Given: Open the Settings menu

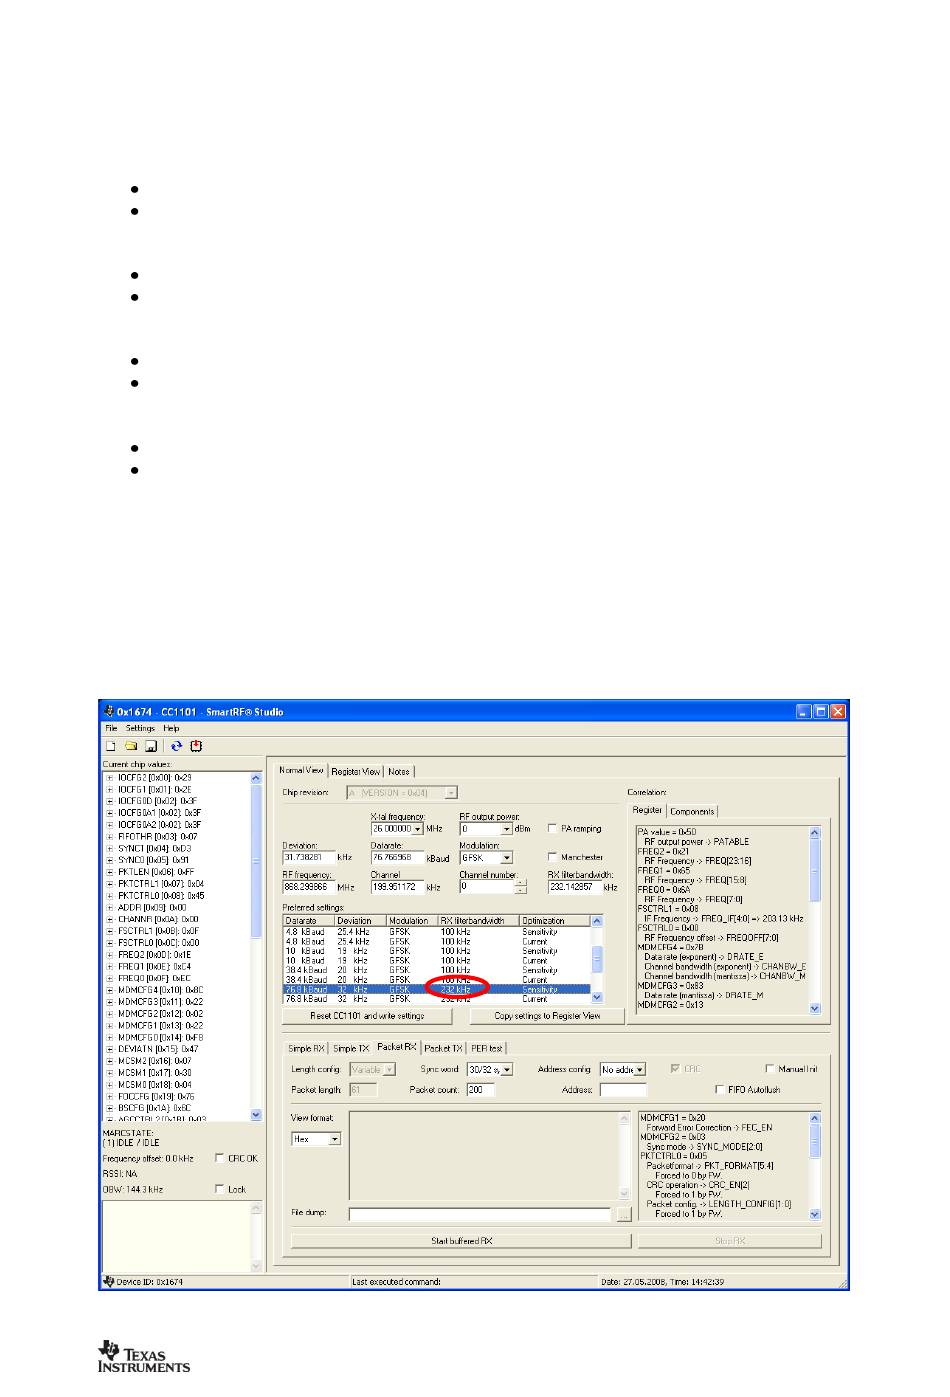Looking at the screenshot, I should pyautogui.click(x=140, y=728).
